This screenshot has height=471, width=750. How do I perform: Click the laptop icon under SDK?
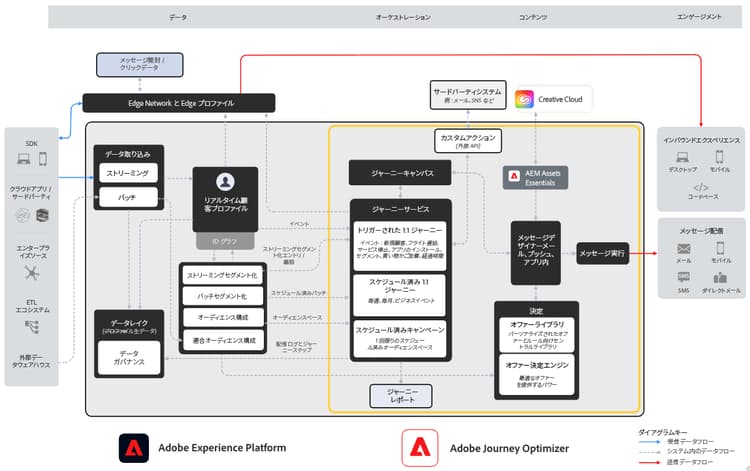(x=23, y=159)
